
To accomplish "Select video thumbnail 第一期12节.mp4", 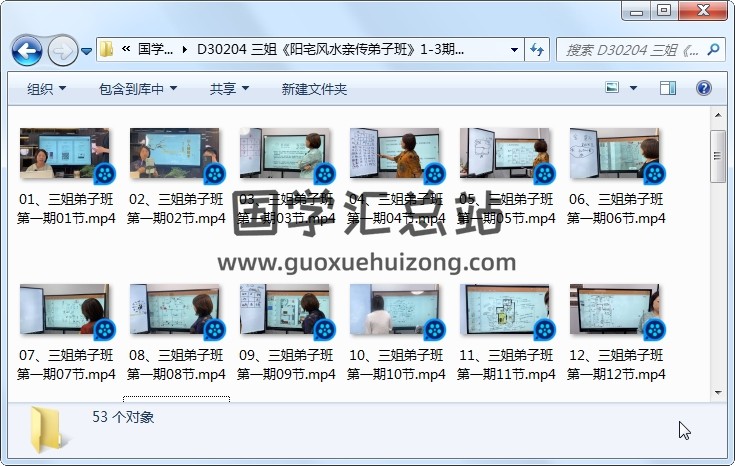I will click(x=615, y=309).
